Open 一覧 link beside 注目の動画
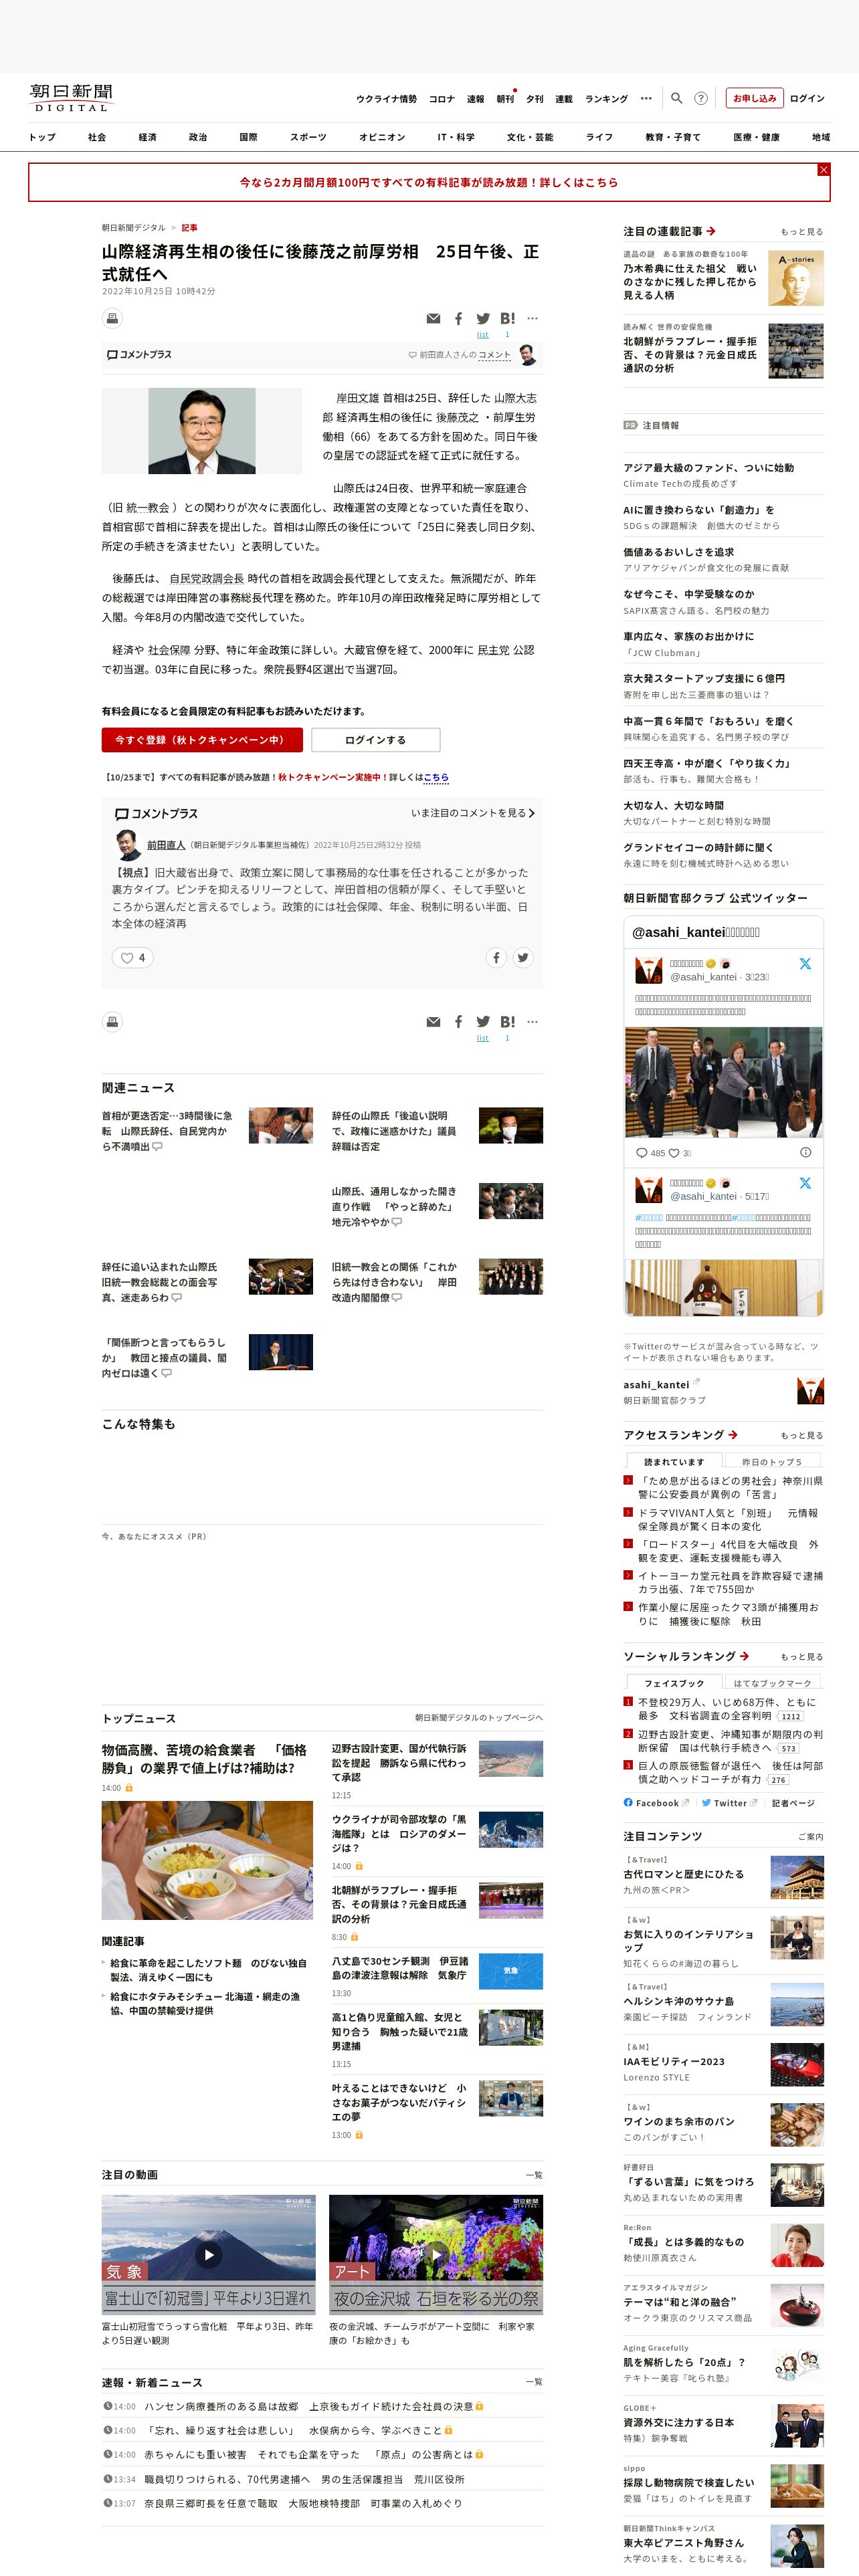Screen dimensions: 859x2576 [534, 2175]
